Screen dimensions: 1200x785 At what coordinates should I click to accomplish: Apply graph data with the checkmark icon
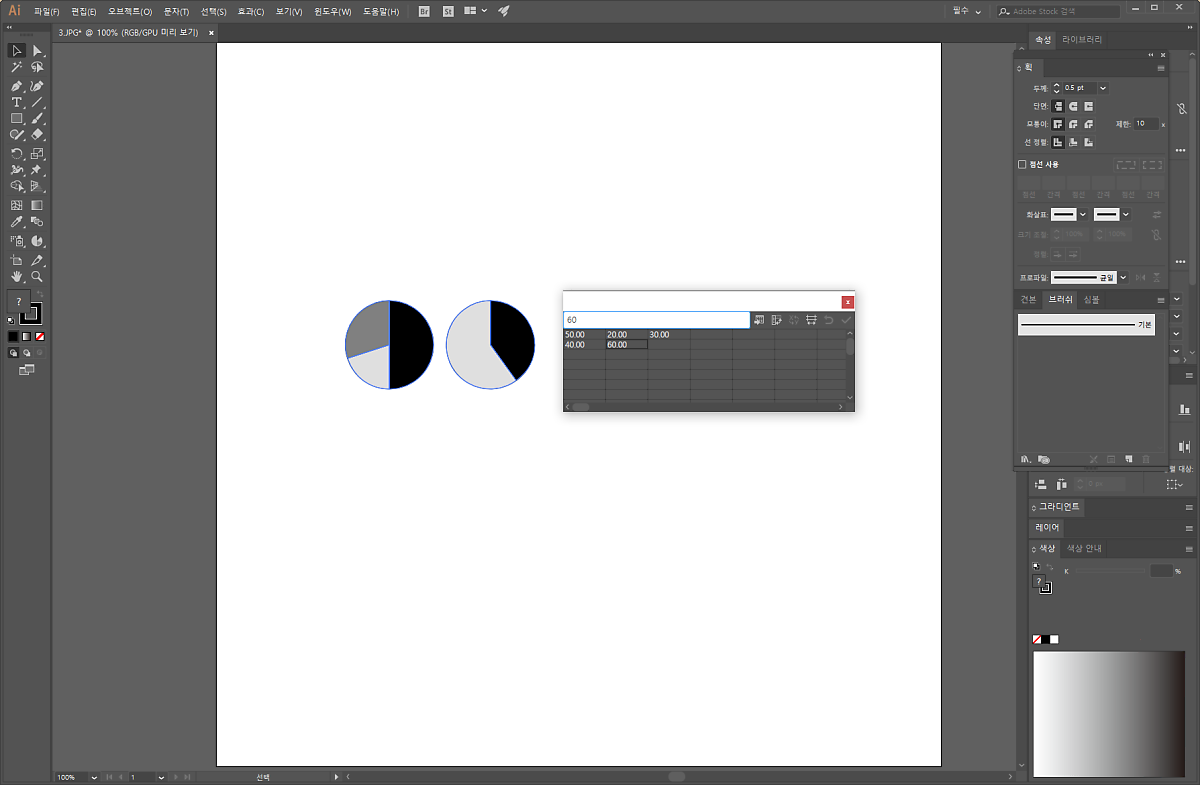pos(846,320)
